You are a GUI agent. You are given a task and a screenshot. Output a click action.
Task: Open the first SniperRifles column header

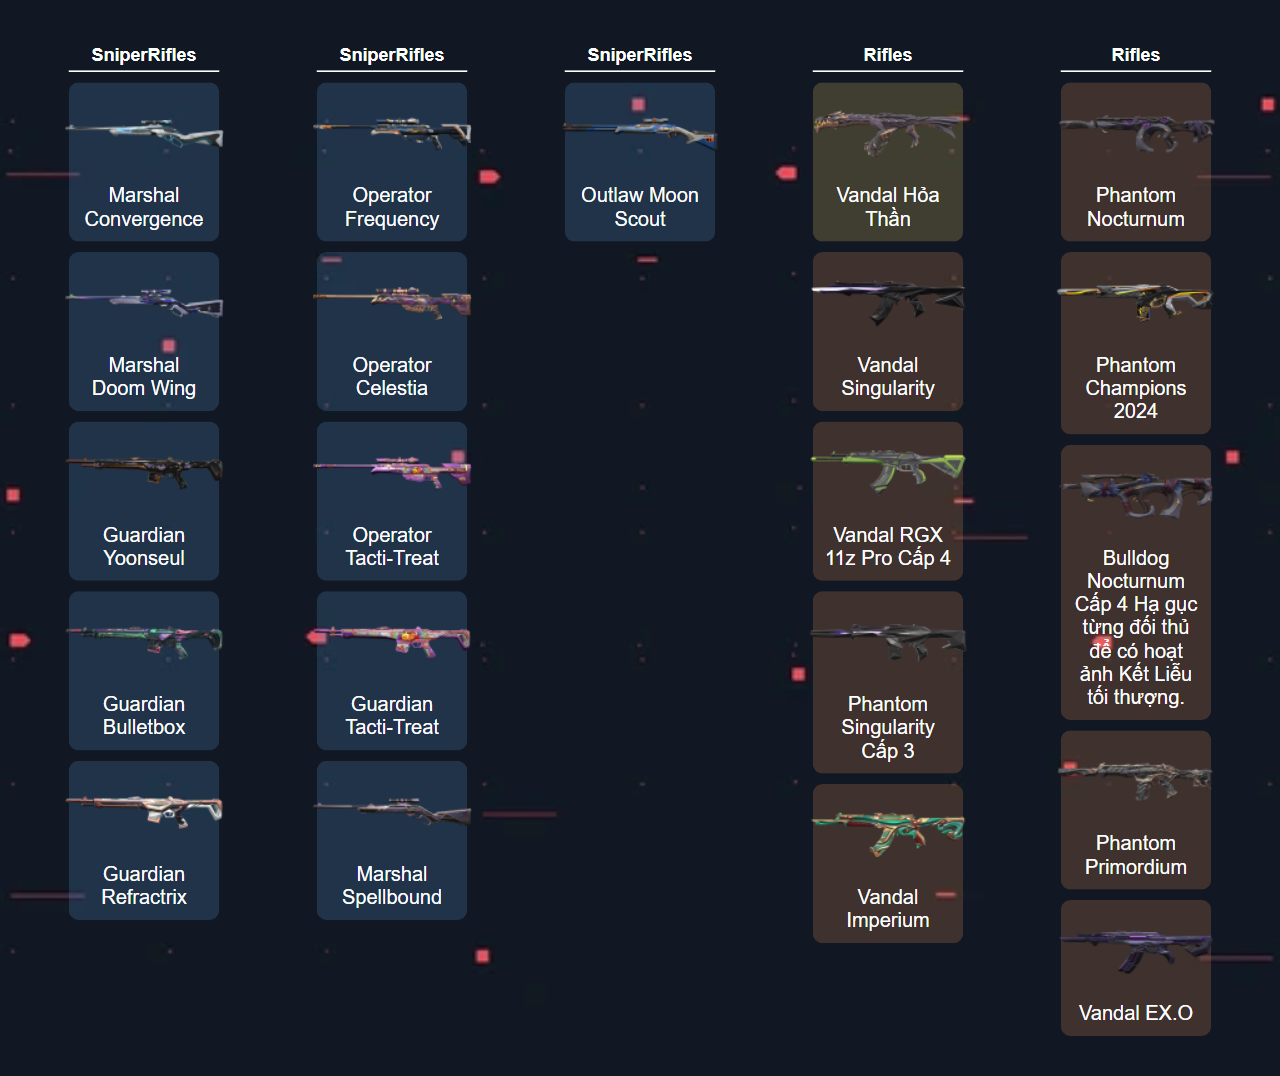[144, 55]
